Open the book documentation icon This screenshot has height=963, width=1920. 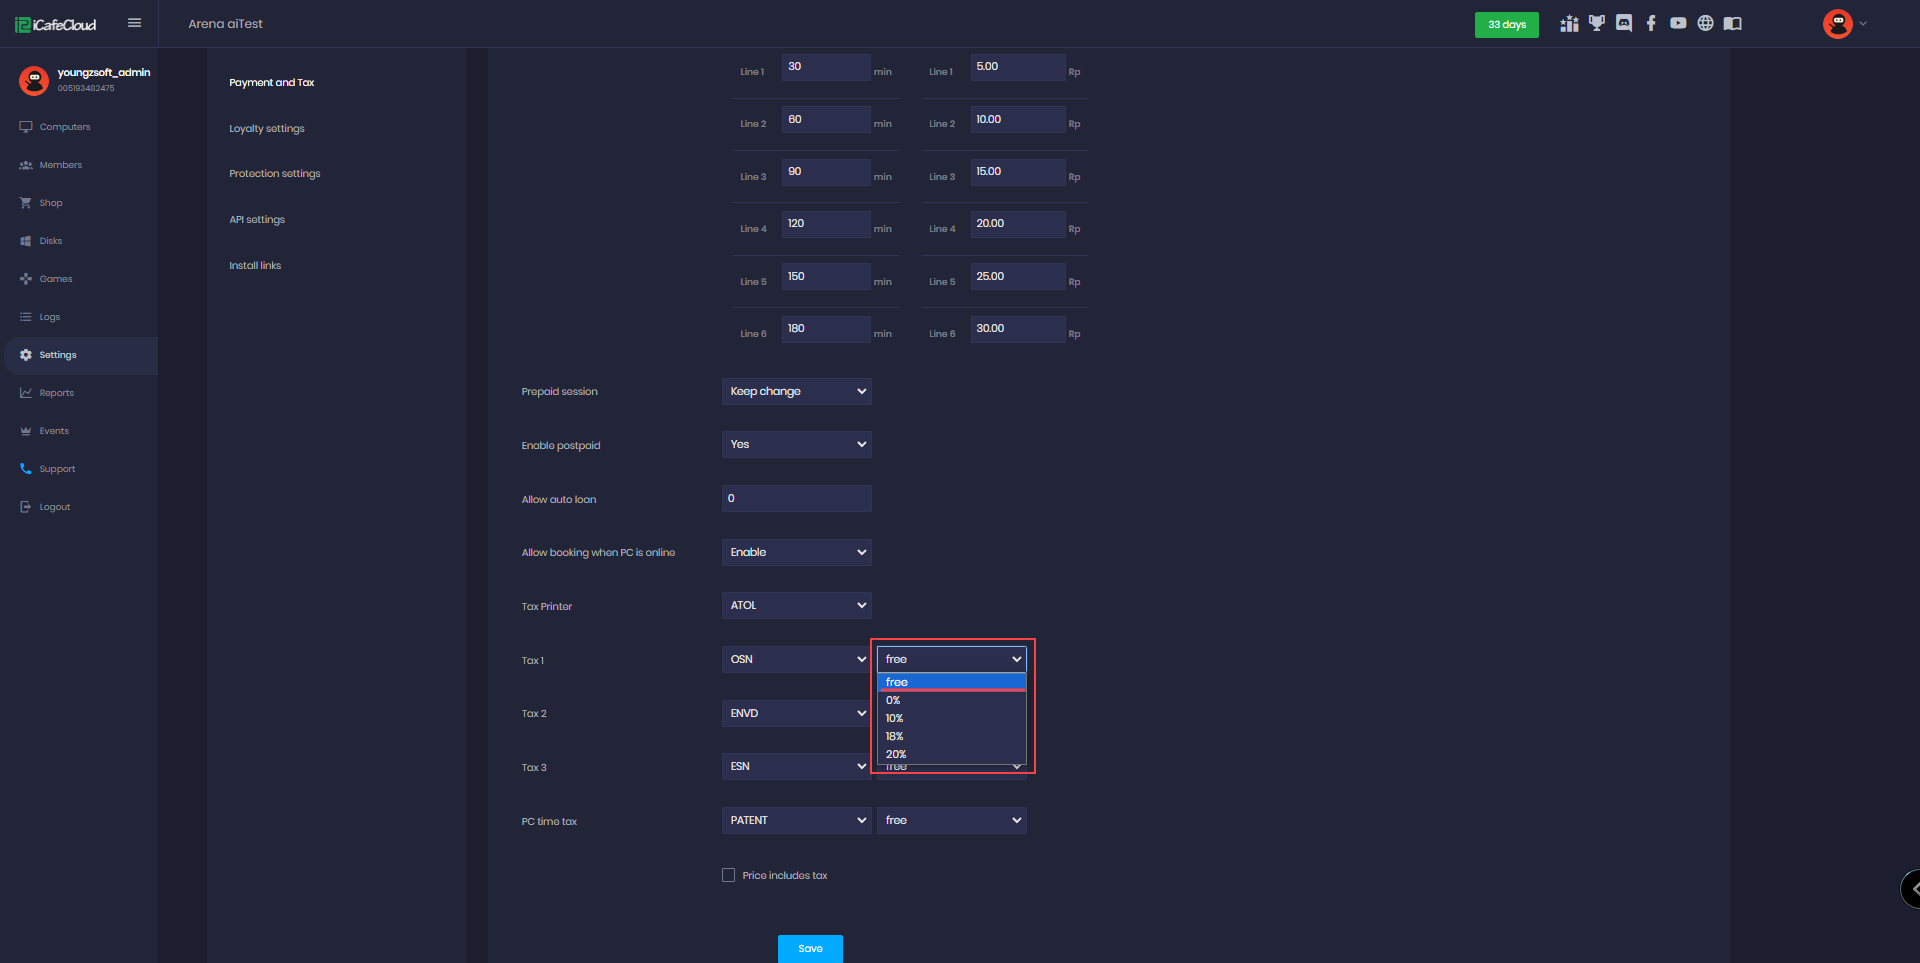1733,24
